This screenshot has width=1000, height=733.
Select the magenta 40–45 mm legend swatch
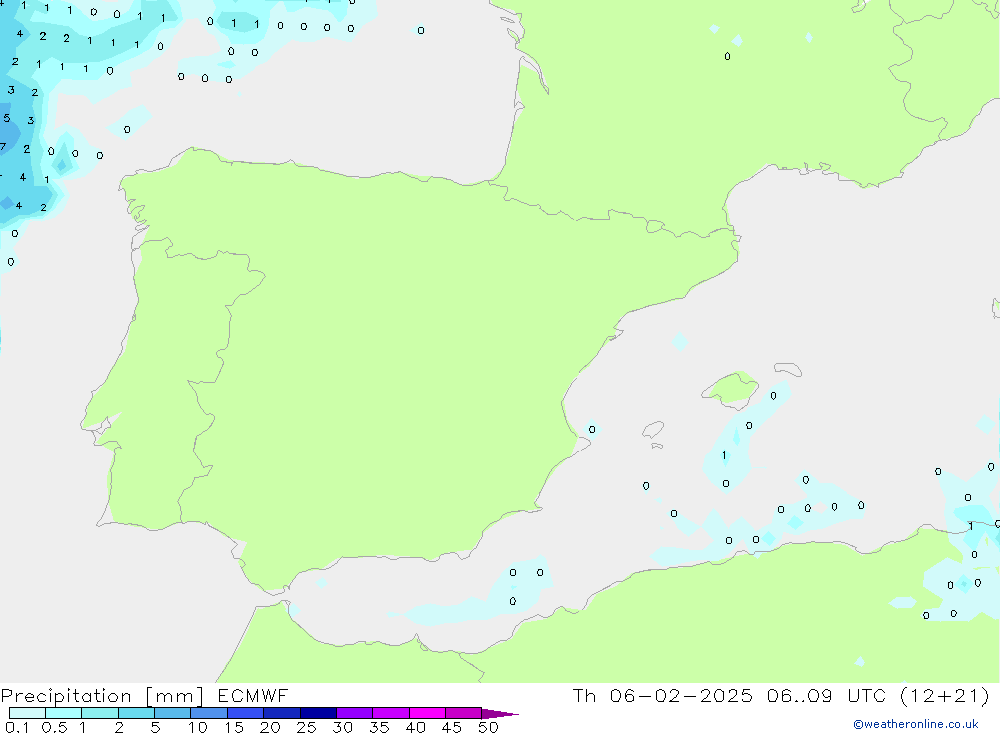(x=427, y=713)
